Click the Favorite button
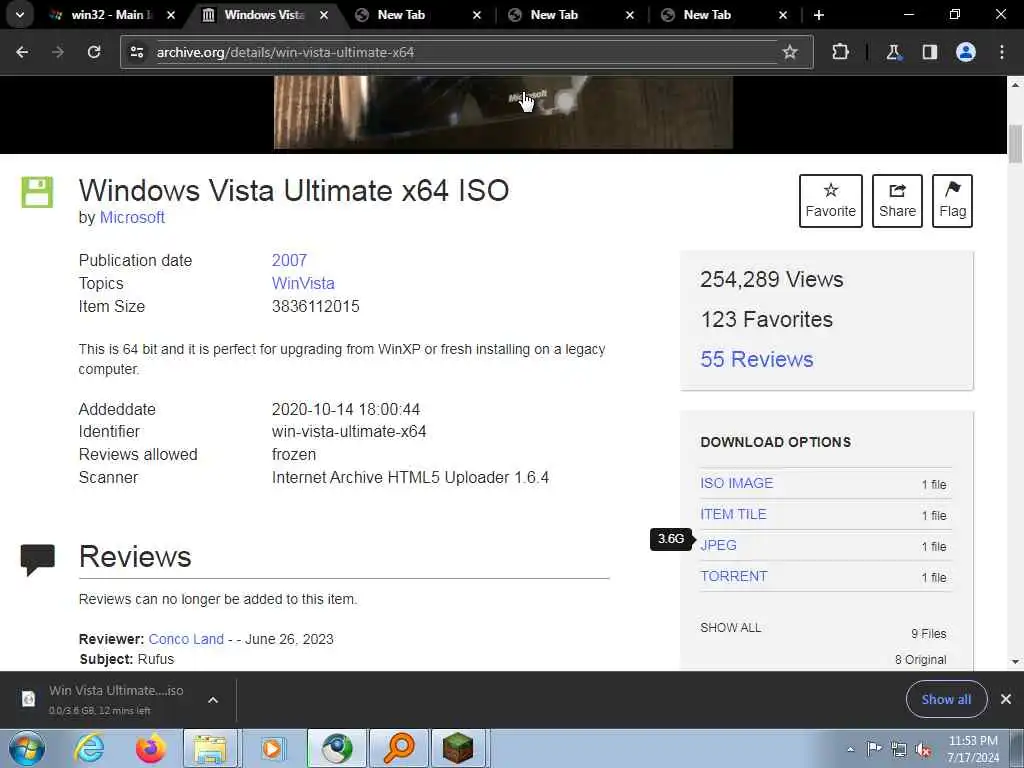Screen dimensions: 1024x768 831,200
